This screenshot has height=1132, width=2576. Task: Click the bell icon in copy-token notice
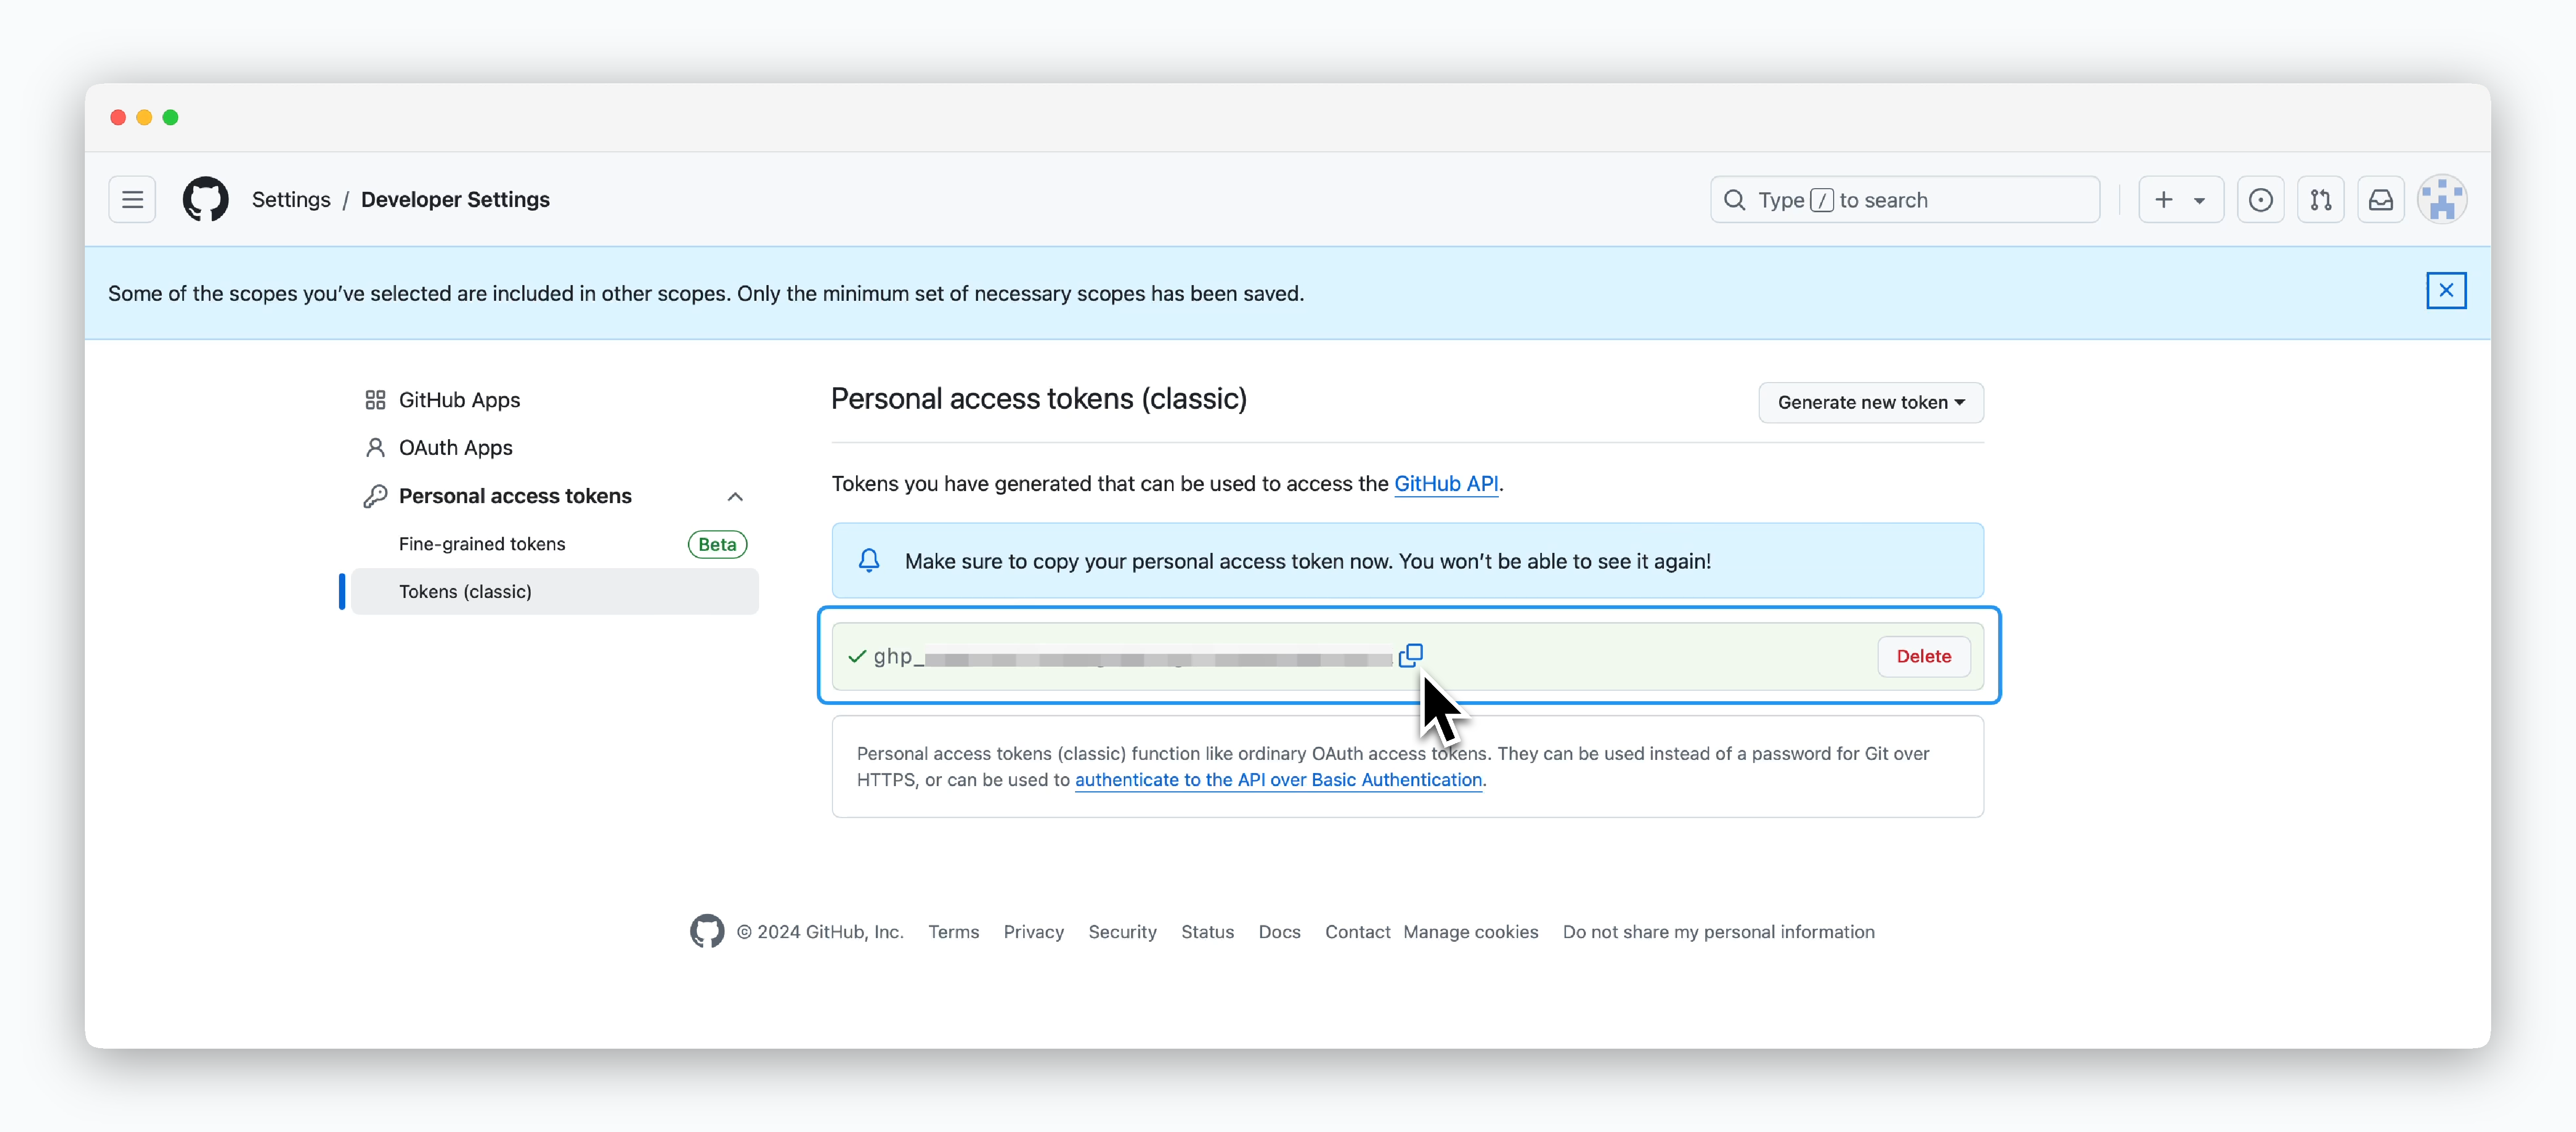click(869, 561)
